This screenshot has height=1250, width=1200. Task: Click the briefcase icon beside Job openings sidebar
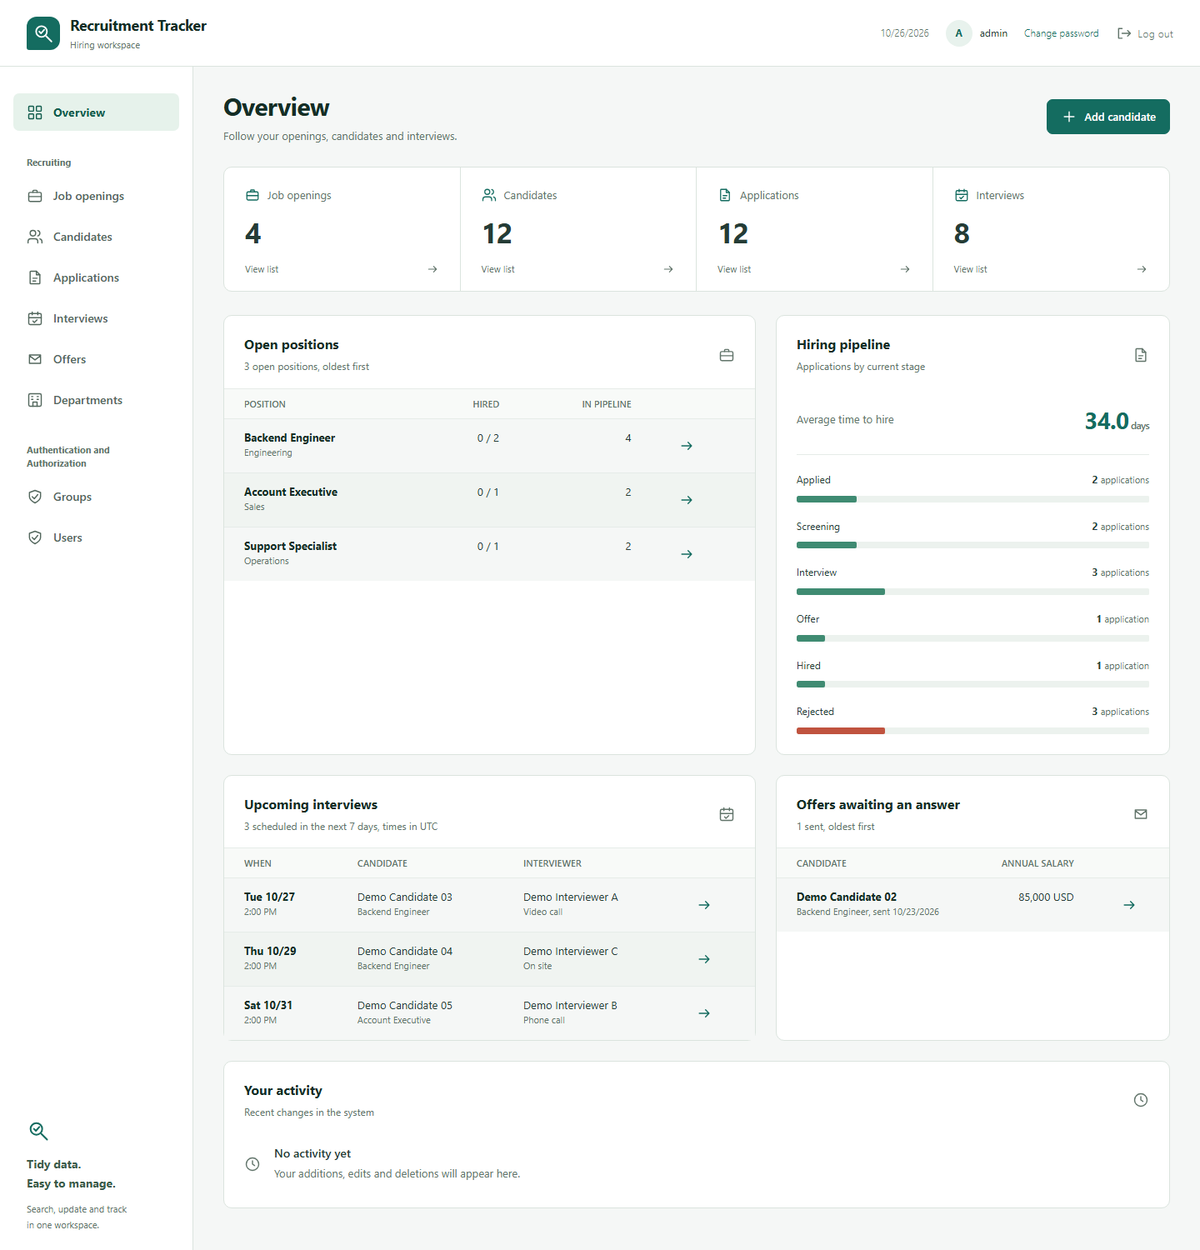point(35,196)
